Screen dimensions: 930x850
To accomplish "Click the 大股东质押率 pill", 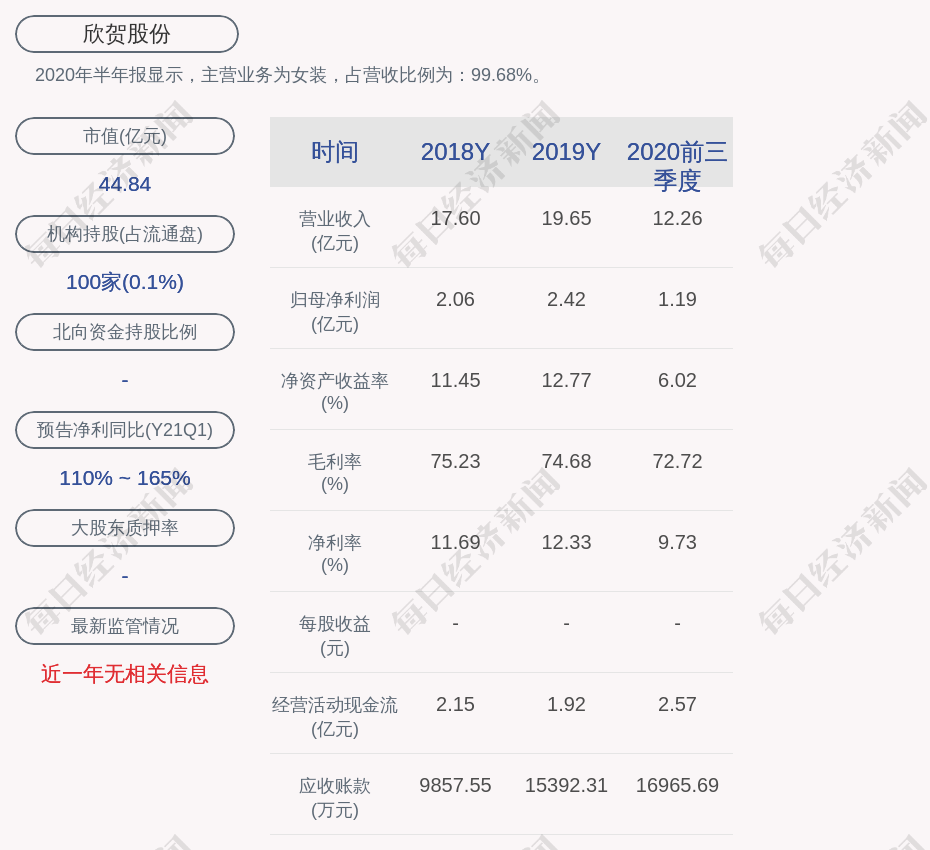I will coord(125,528).
